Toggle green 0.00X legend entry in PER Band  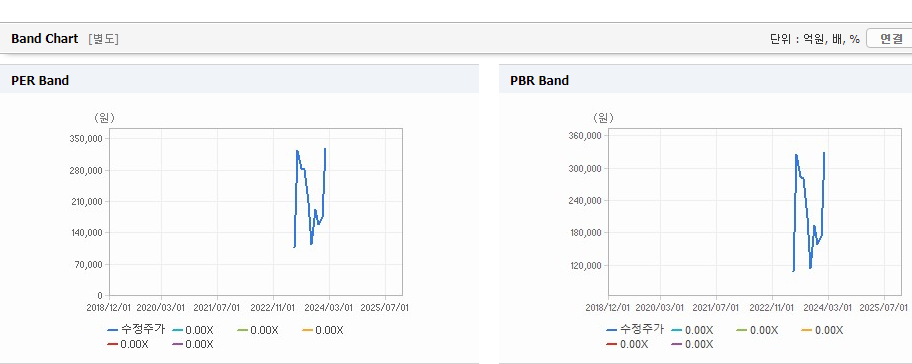pos(258,330)
